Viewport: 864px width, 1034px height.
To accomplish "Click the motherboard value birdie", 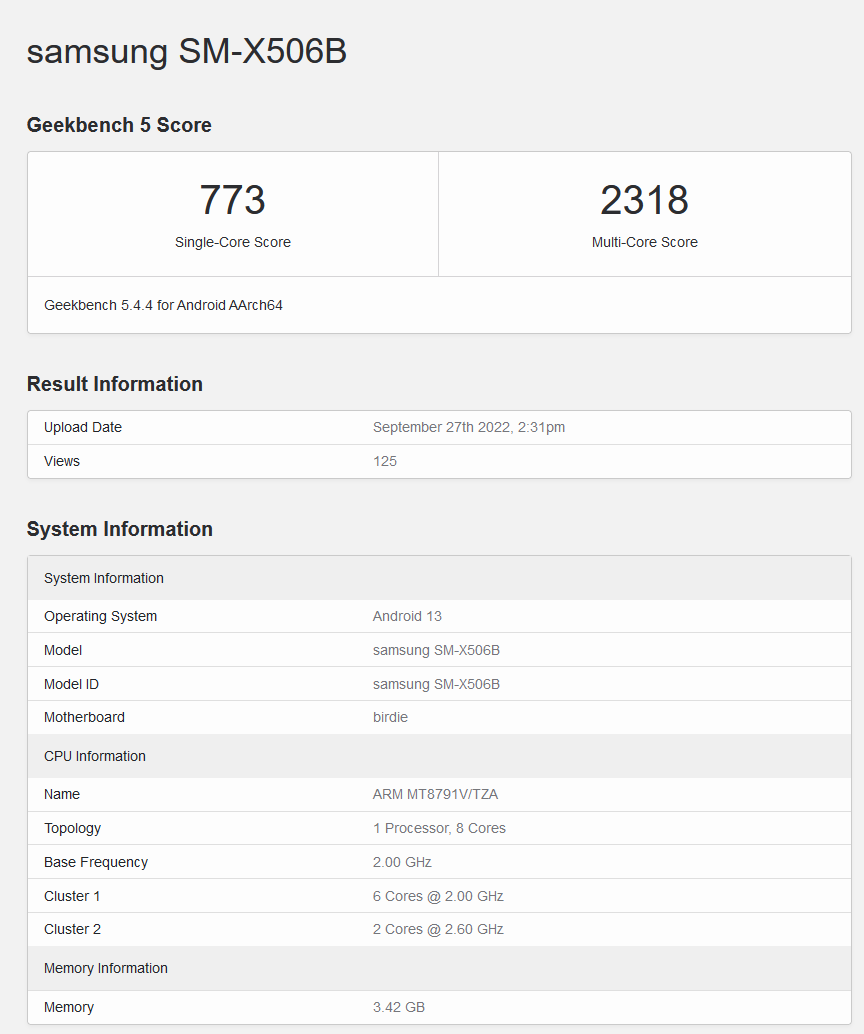I will [x=390, y=717].
